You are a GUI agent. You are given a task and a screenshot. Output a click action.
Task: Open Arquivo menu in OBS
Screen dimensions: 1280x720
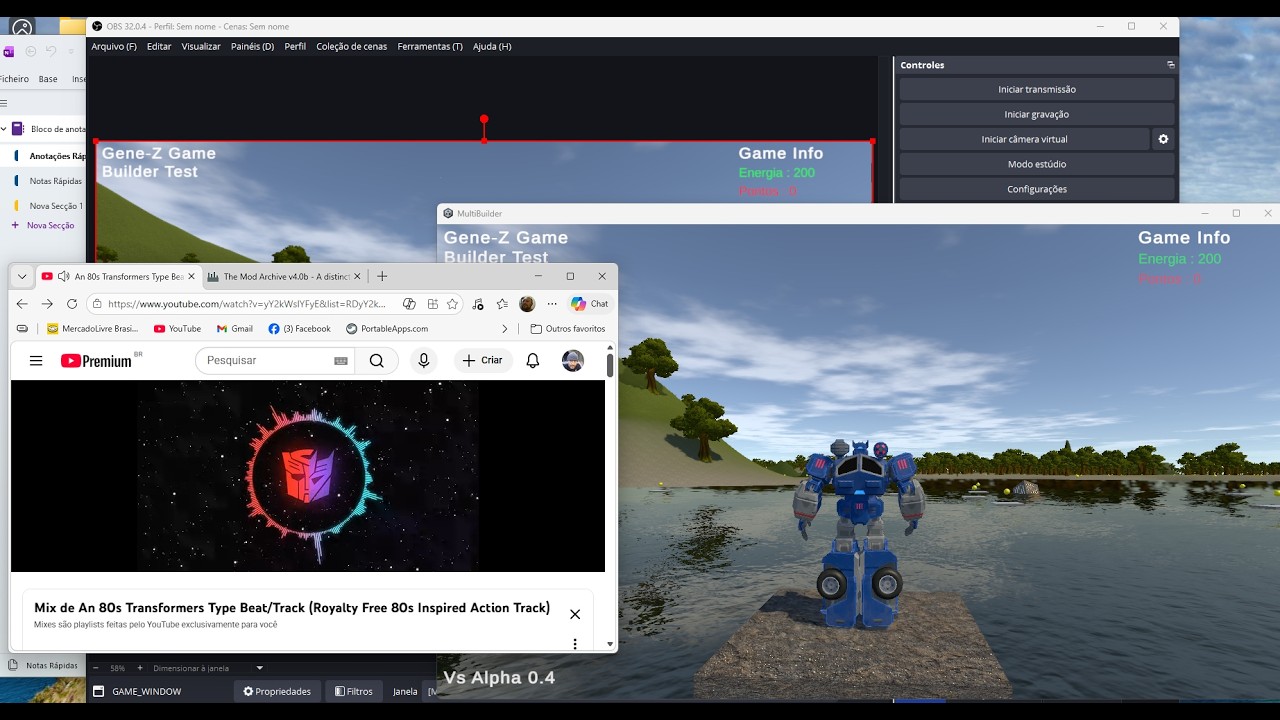tap(114, 46)
